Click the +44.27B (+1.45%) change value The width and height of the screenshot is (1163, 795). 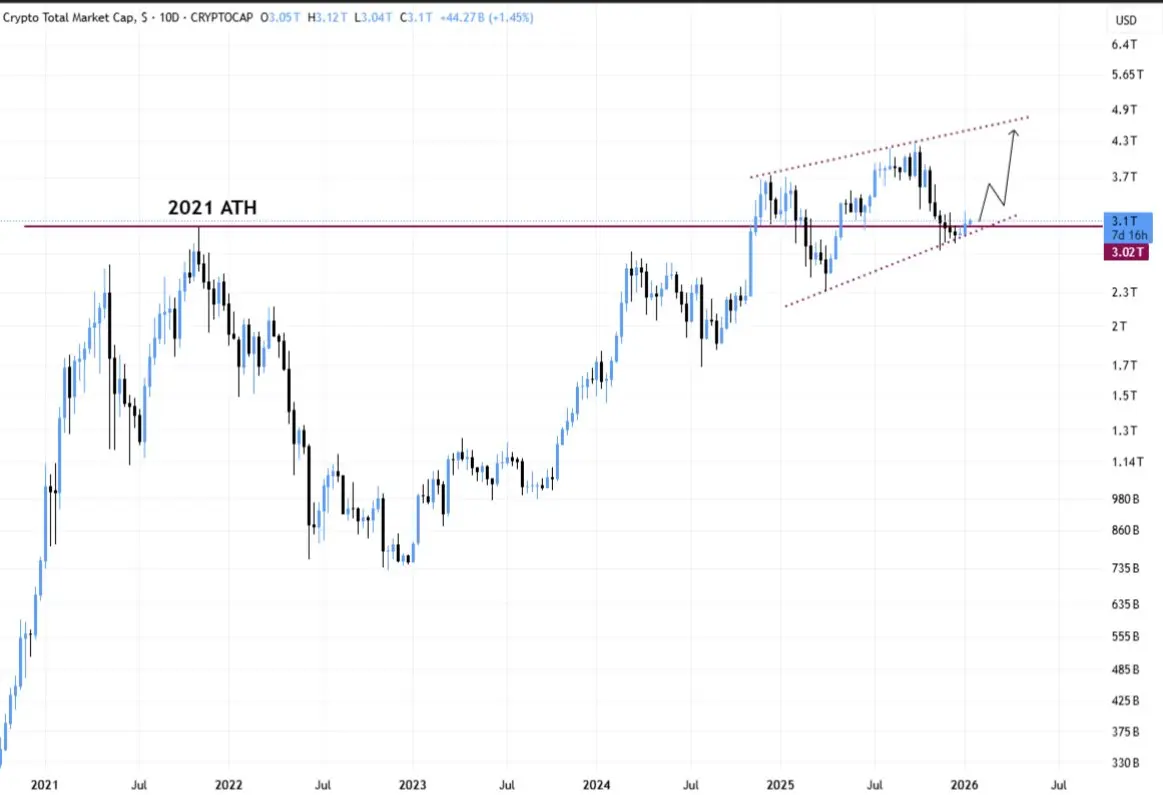click(487, 17)
